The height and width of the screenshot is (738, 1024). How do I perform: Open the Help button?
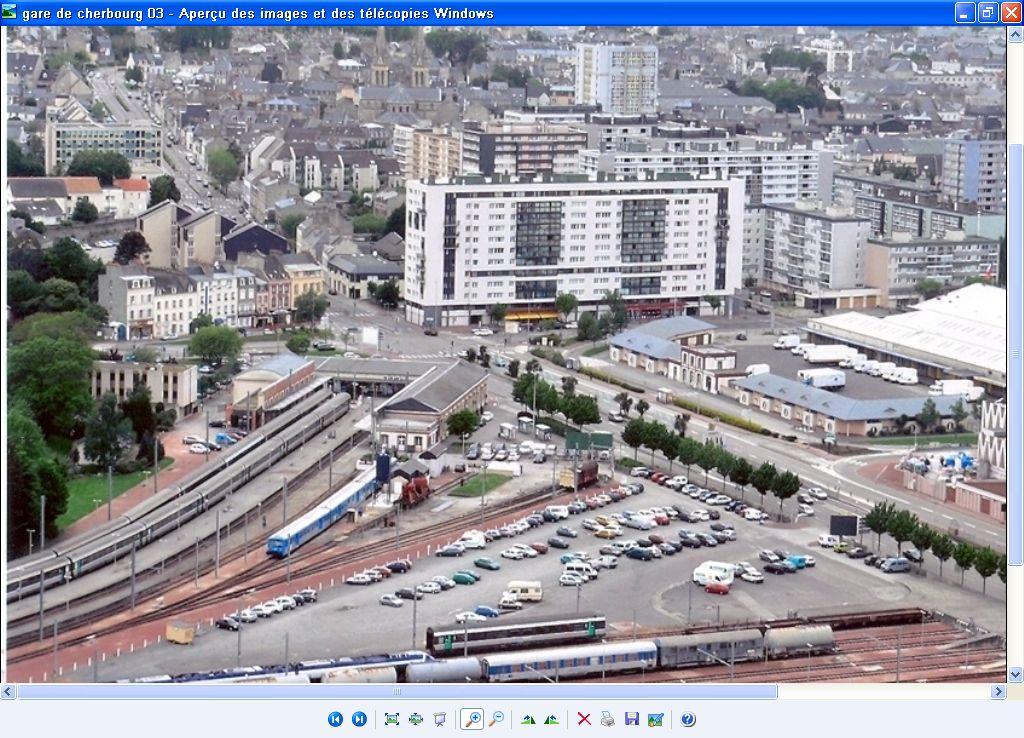(x=688, y=719)
